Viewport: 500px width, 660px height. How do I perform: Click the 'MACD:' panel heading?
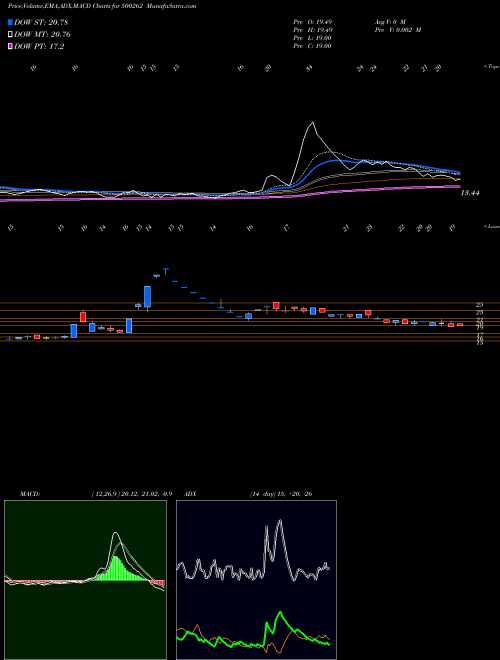30,494
